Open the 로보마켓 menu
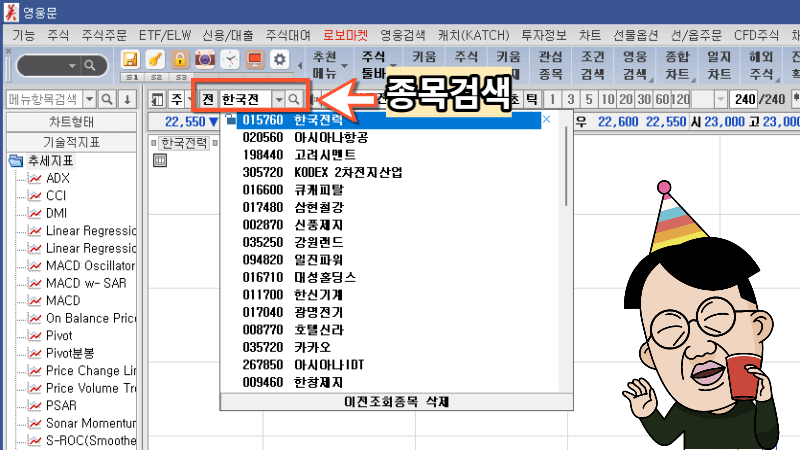 pos(345,35)
